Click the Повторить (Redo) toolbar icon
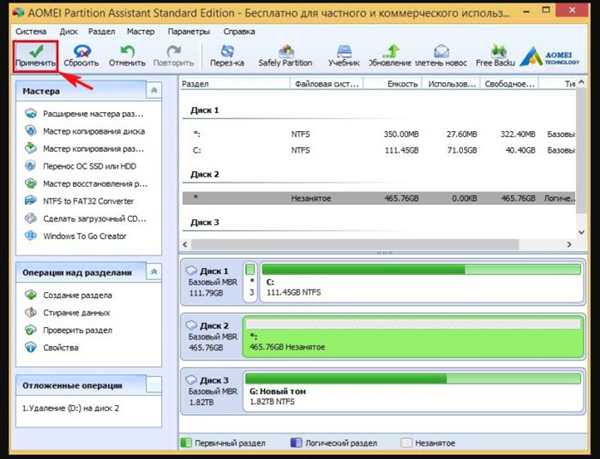Image resolution: width=600 pixels, height=459 pixels. point(174,56)
